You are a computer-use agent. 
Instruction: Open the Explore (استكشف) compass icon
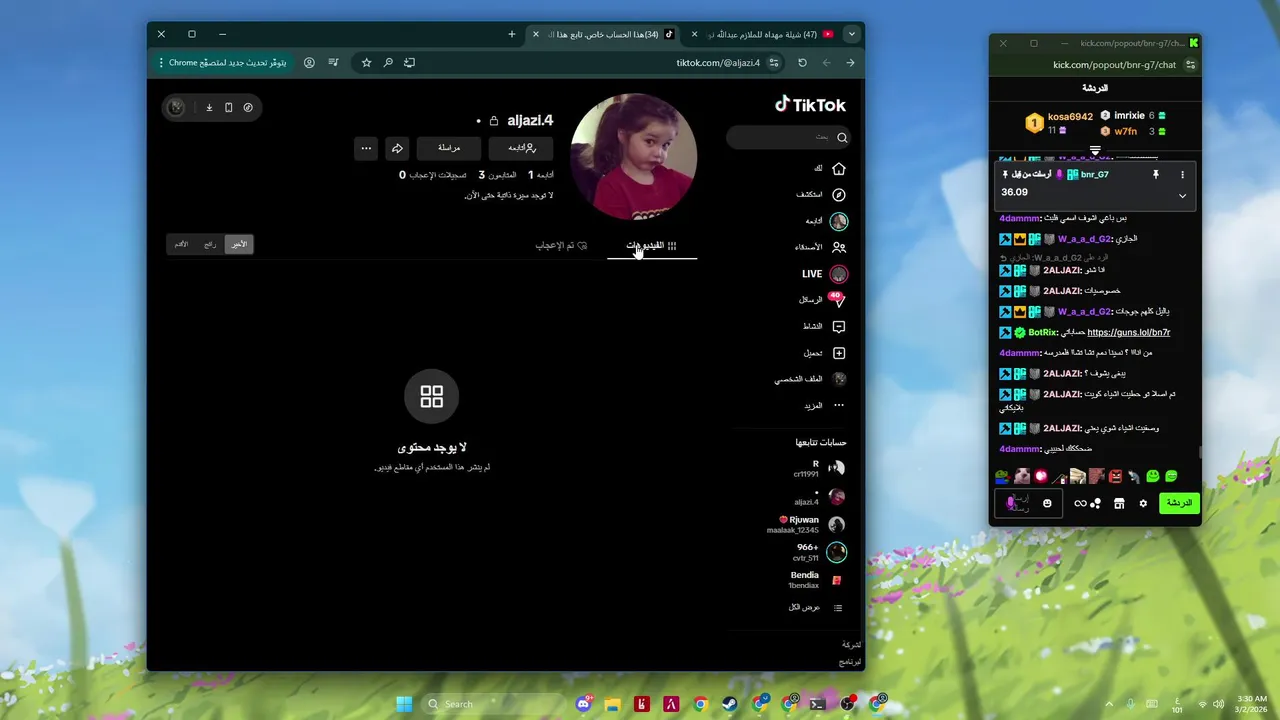839,194
